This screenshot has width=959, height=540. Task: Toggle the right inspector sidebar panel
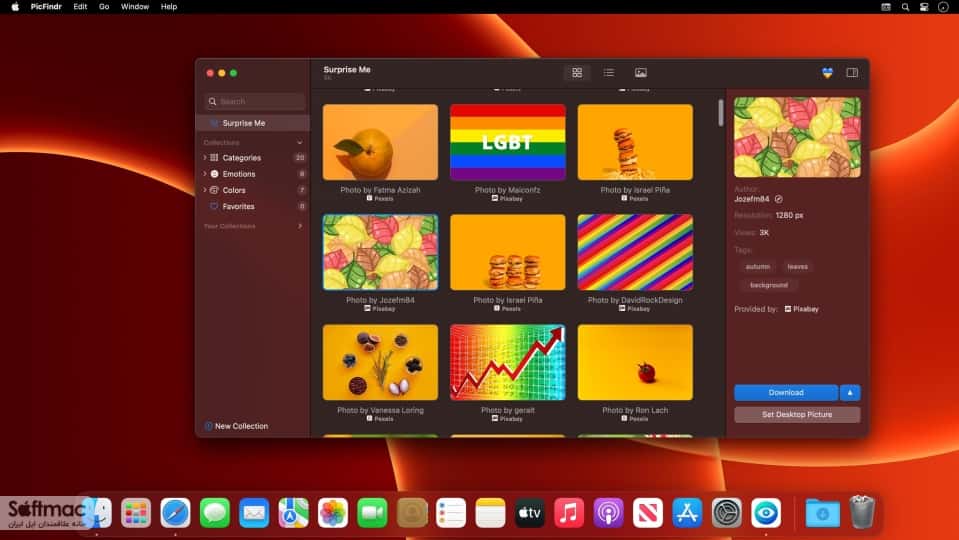coord(852,73)
